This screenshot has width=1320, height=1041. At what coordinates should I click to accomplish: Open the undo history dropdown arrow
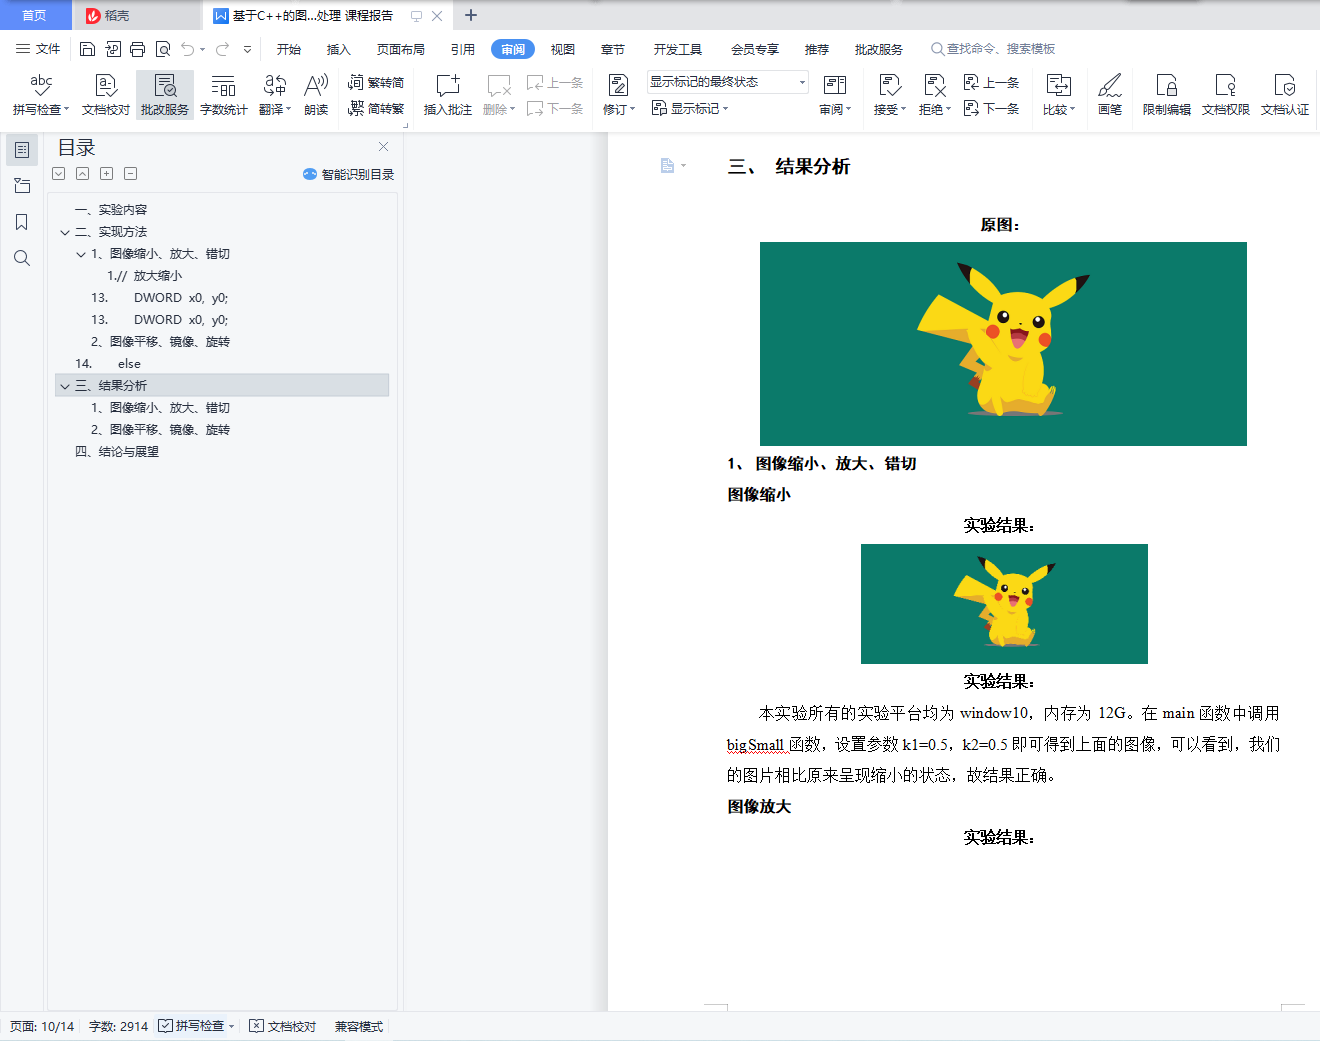(x=202, y=49)
